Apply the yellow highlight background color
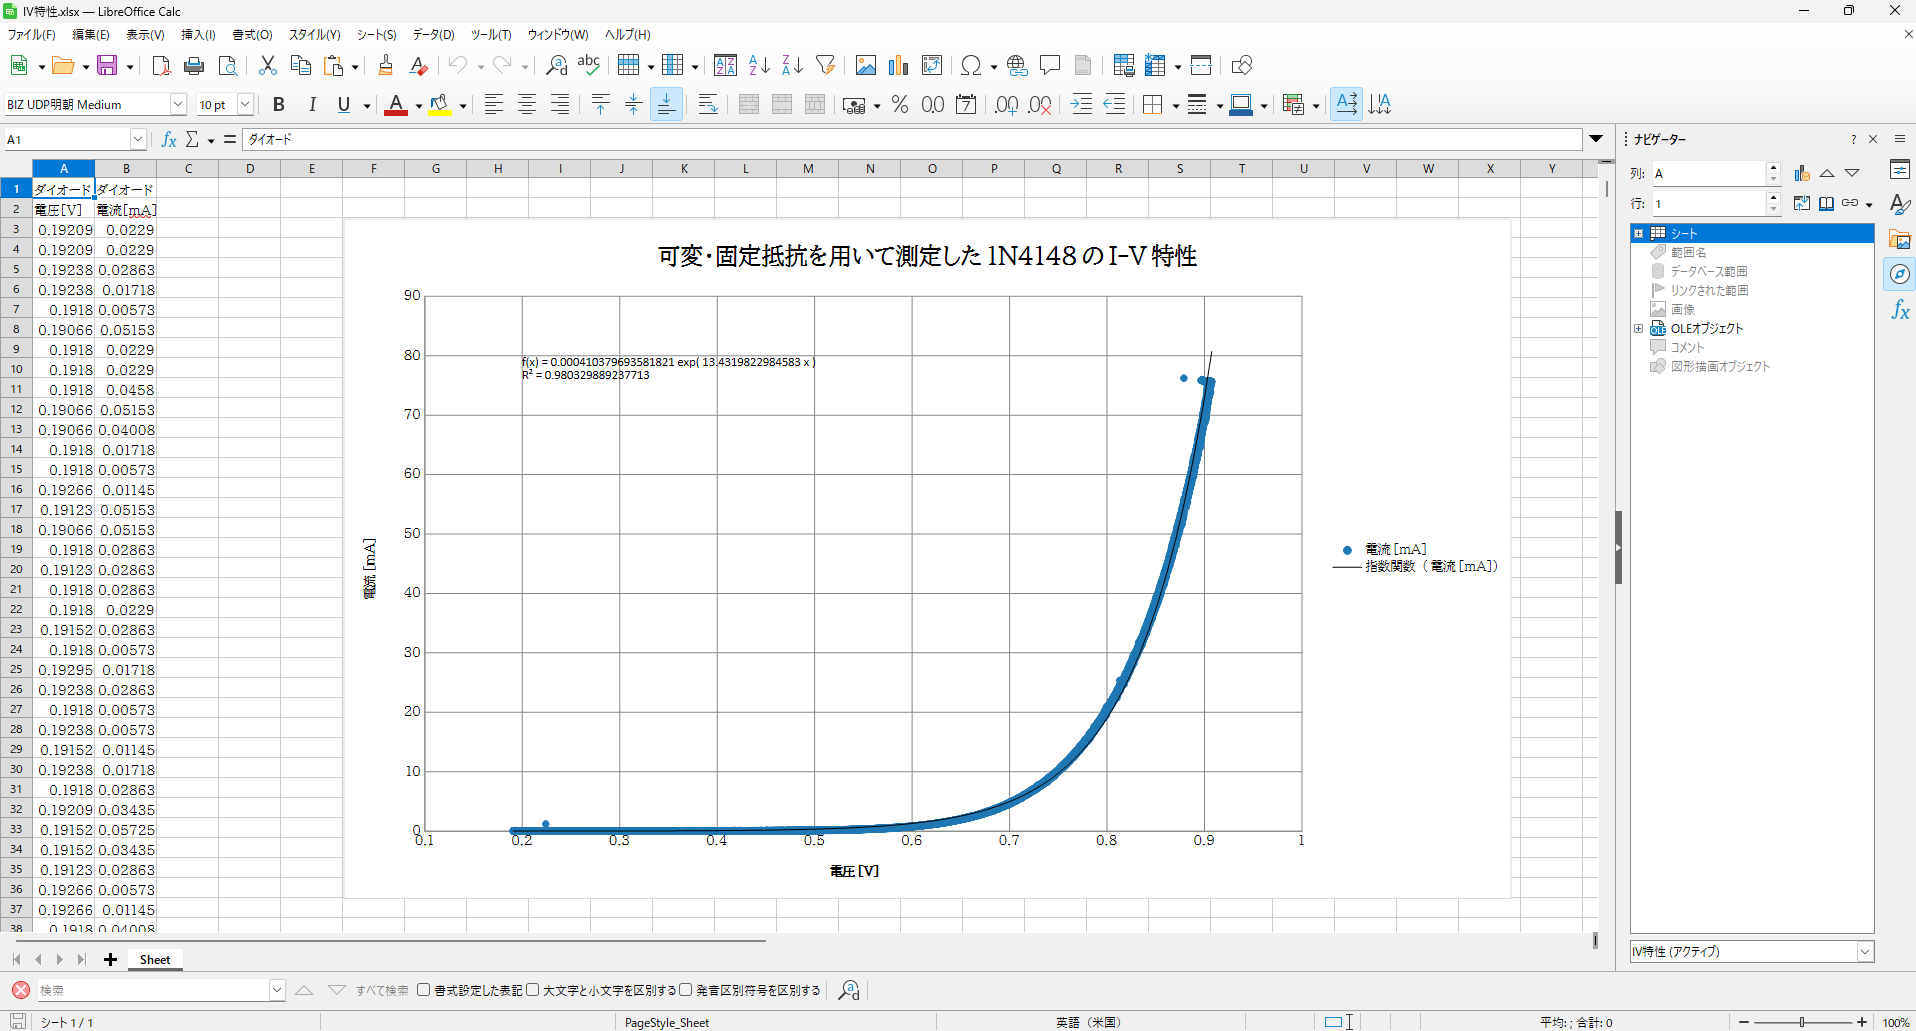Image resolution: width=1916 pixels, height=1031 pixels. click(439, 105)
